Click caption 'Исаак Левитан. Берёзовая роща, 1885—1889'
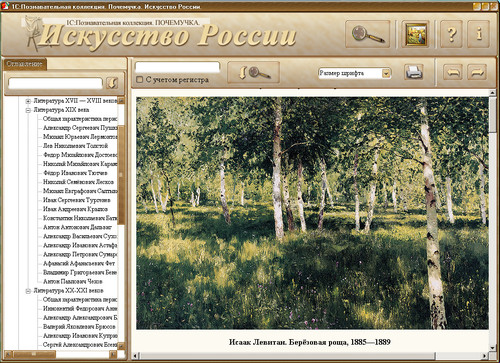 click(310, 342)
